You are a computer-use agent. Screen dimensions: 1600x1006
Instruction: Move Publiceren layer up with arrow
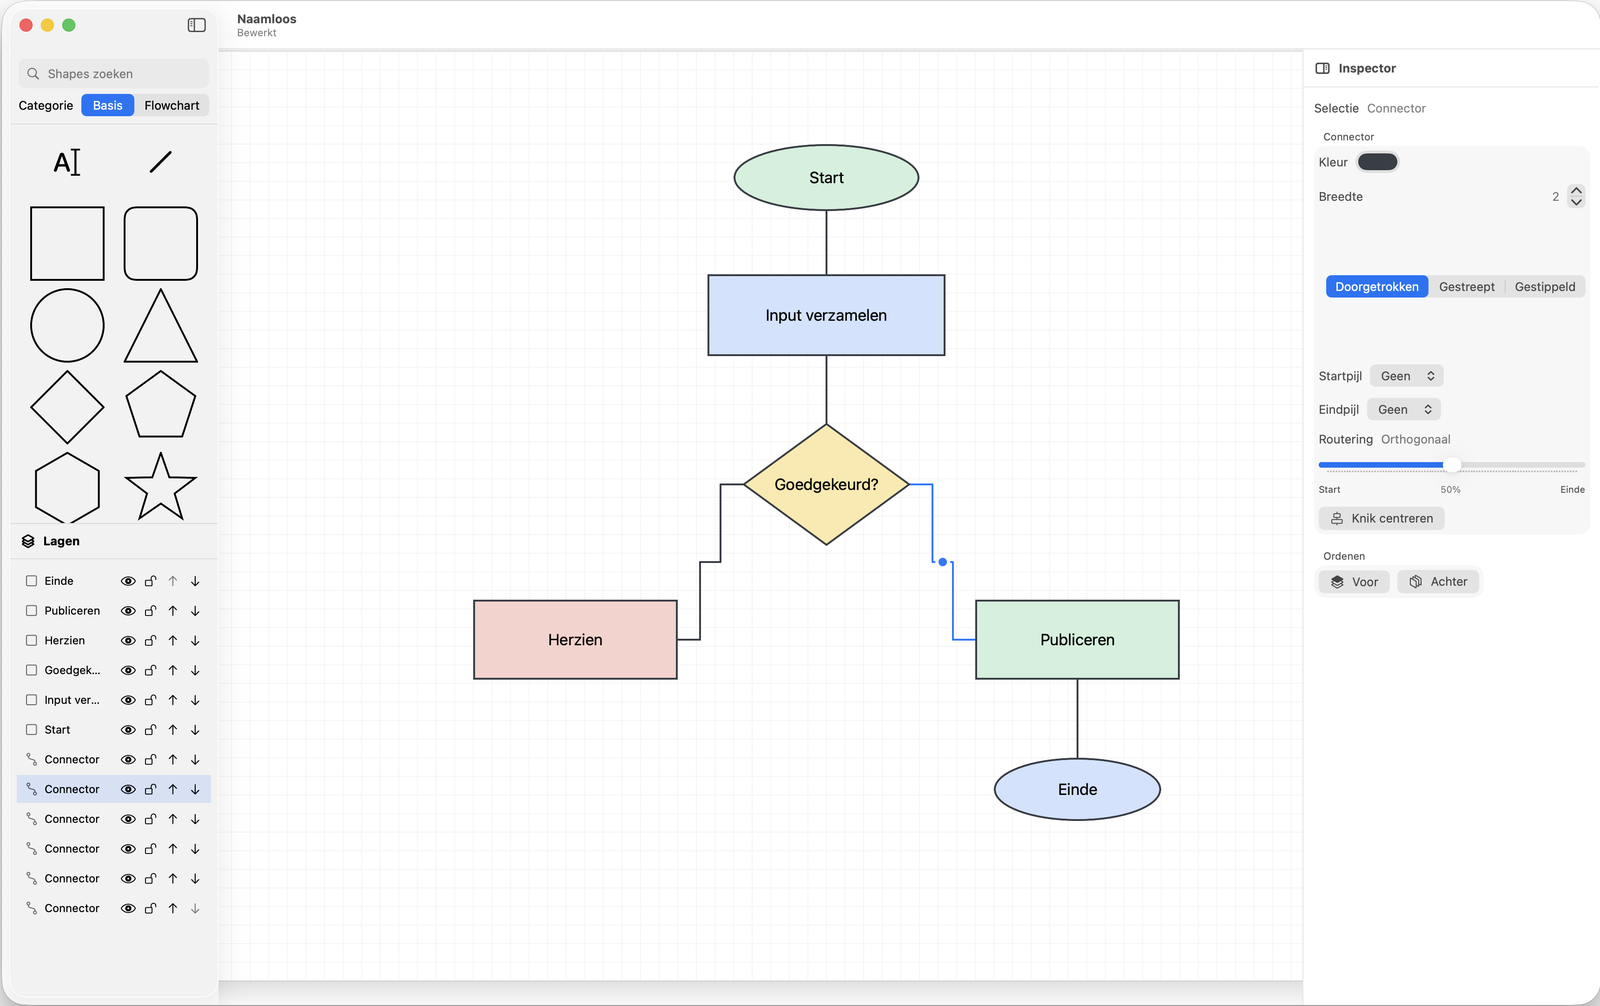[173, 611]
